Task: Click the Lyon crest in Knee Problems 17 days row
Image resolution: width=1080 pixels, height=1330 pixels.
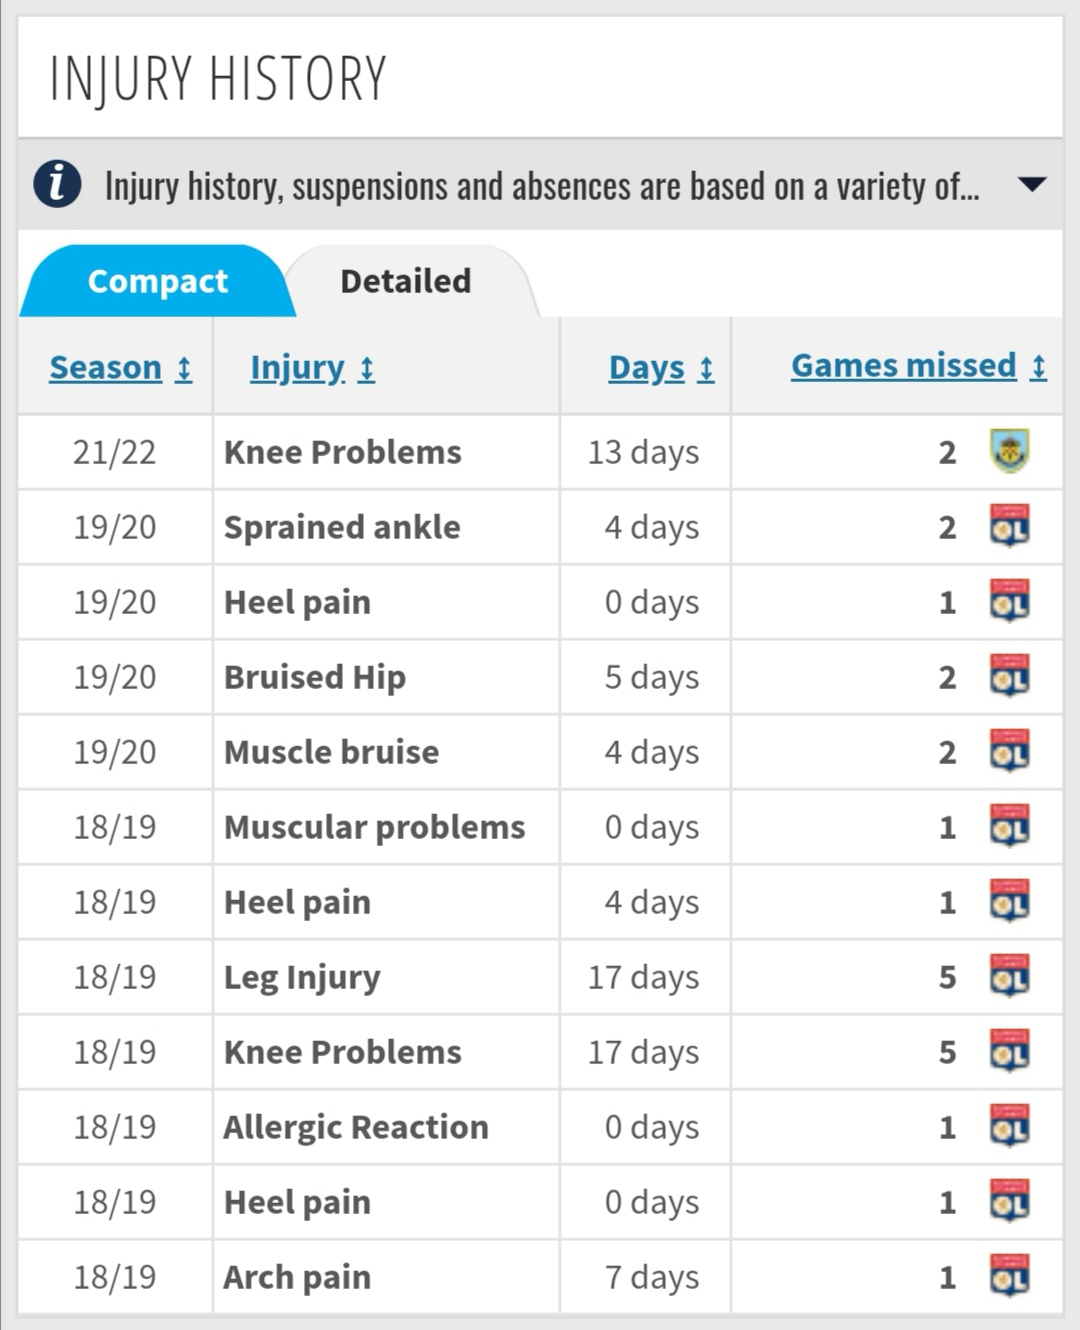Action: pyautogui.click(x=1009, y=1051)
